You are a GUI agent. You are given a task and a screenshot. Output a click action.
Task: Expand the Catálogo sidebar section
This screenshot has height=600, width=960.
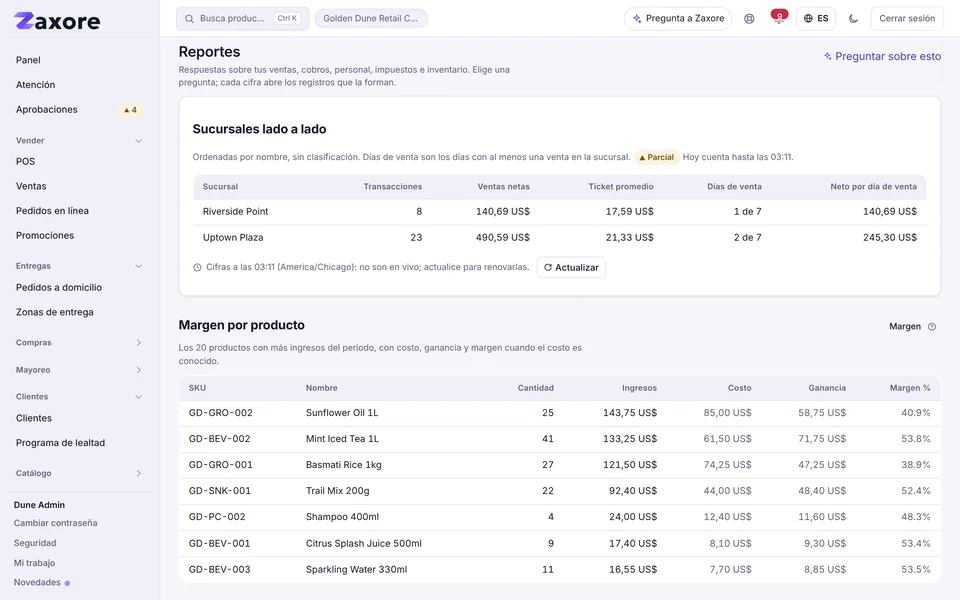pos(138,473)
